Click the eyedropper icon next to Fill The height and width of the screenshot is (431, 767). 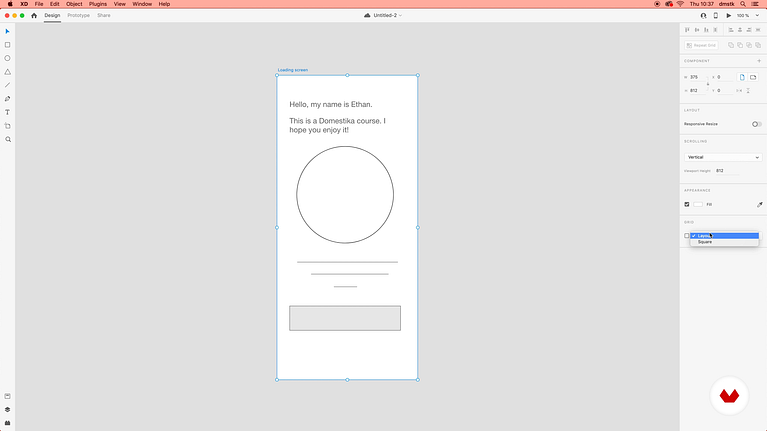click(x=760, y=204)
